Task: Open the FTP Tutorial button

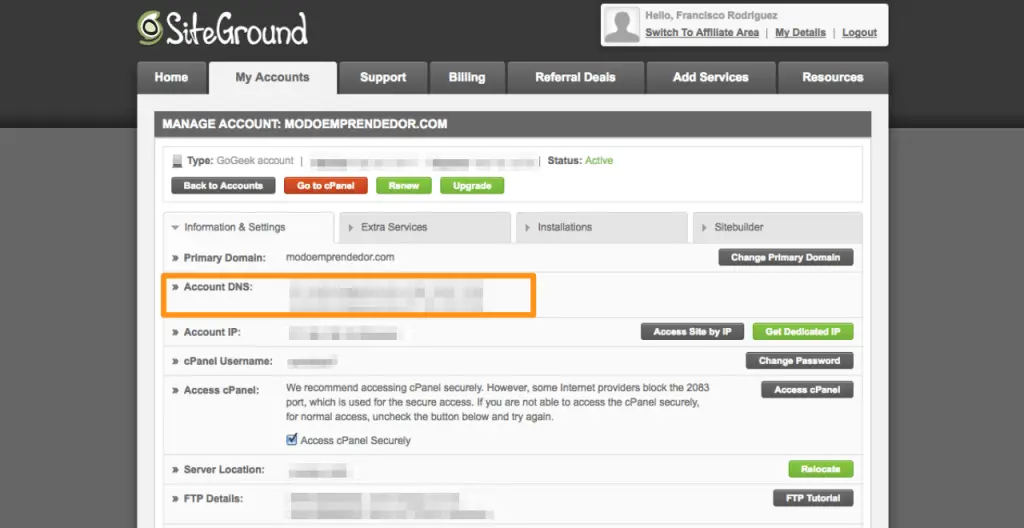Action: point(813,499)
